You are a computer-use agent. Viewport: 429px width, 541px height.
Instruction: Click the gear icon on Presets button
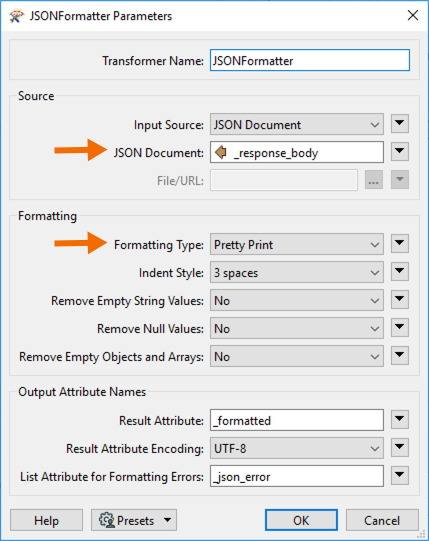[107, 520]
